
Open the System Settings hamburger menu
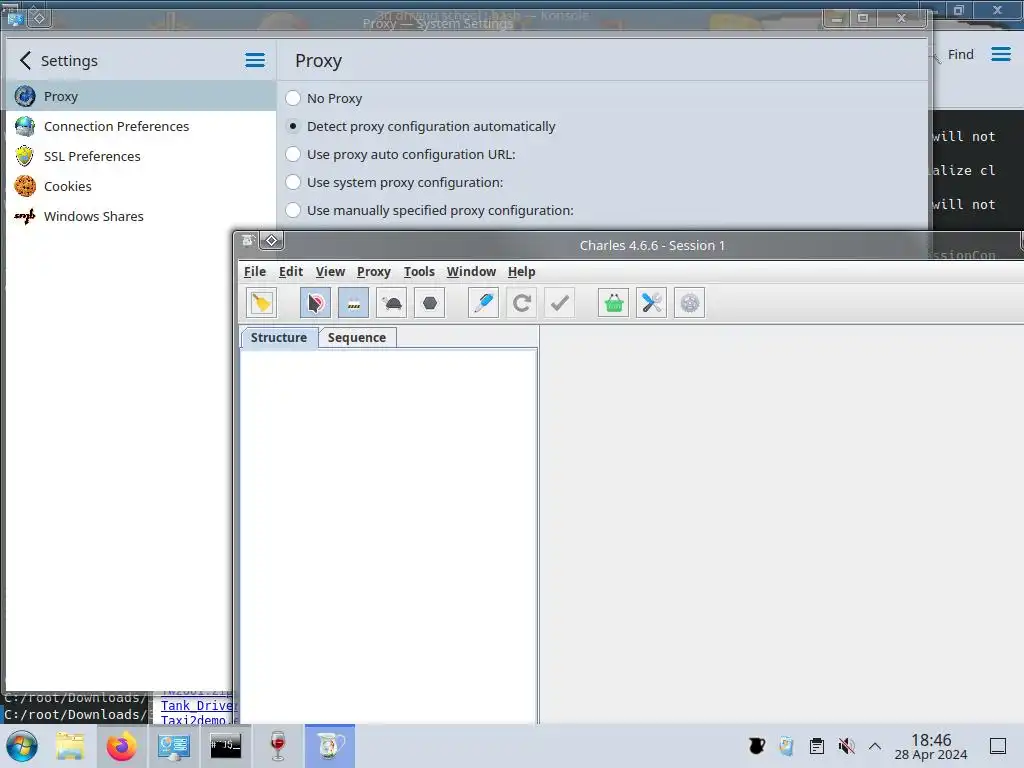(255, 61)
